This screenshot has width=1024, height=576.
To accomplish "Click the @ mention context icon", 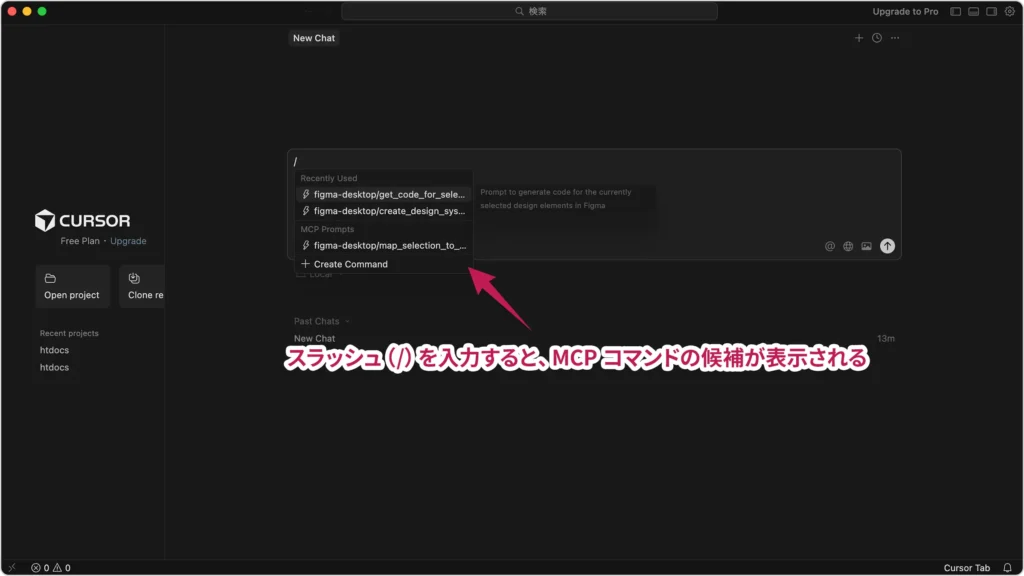I will click(831, 245).
